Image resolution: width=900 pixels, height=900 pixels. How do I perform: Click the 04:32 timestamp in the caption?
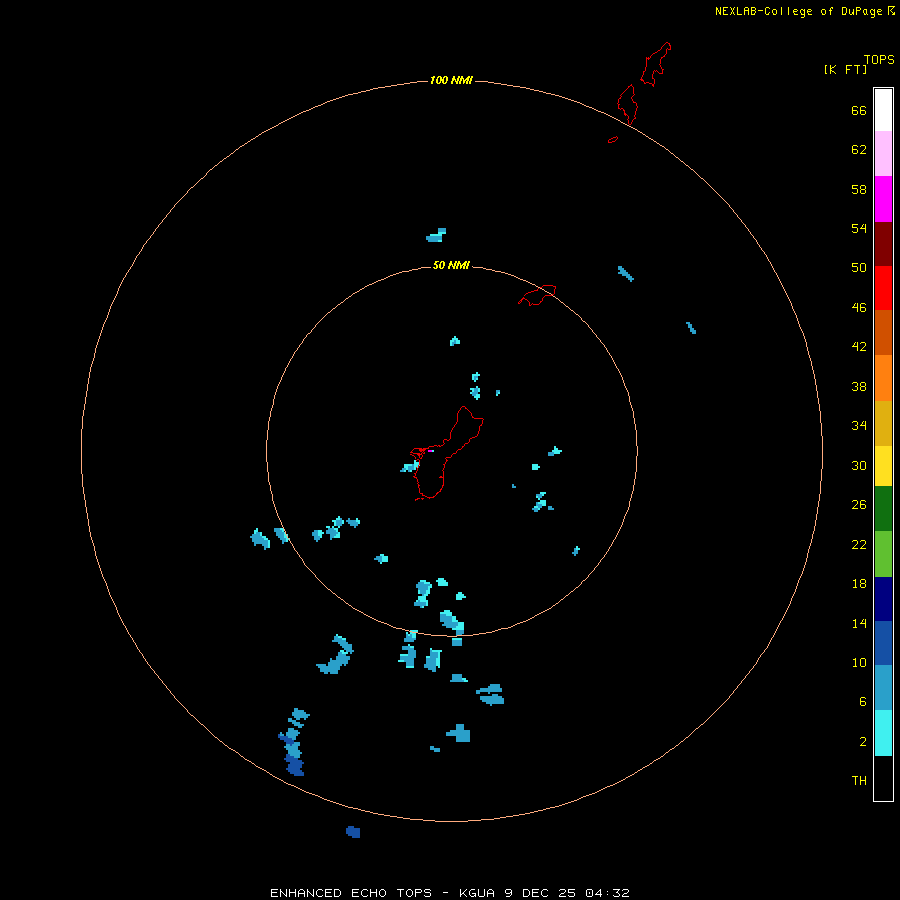[607, 893]
